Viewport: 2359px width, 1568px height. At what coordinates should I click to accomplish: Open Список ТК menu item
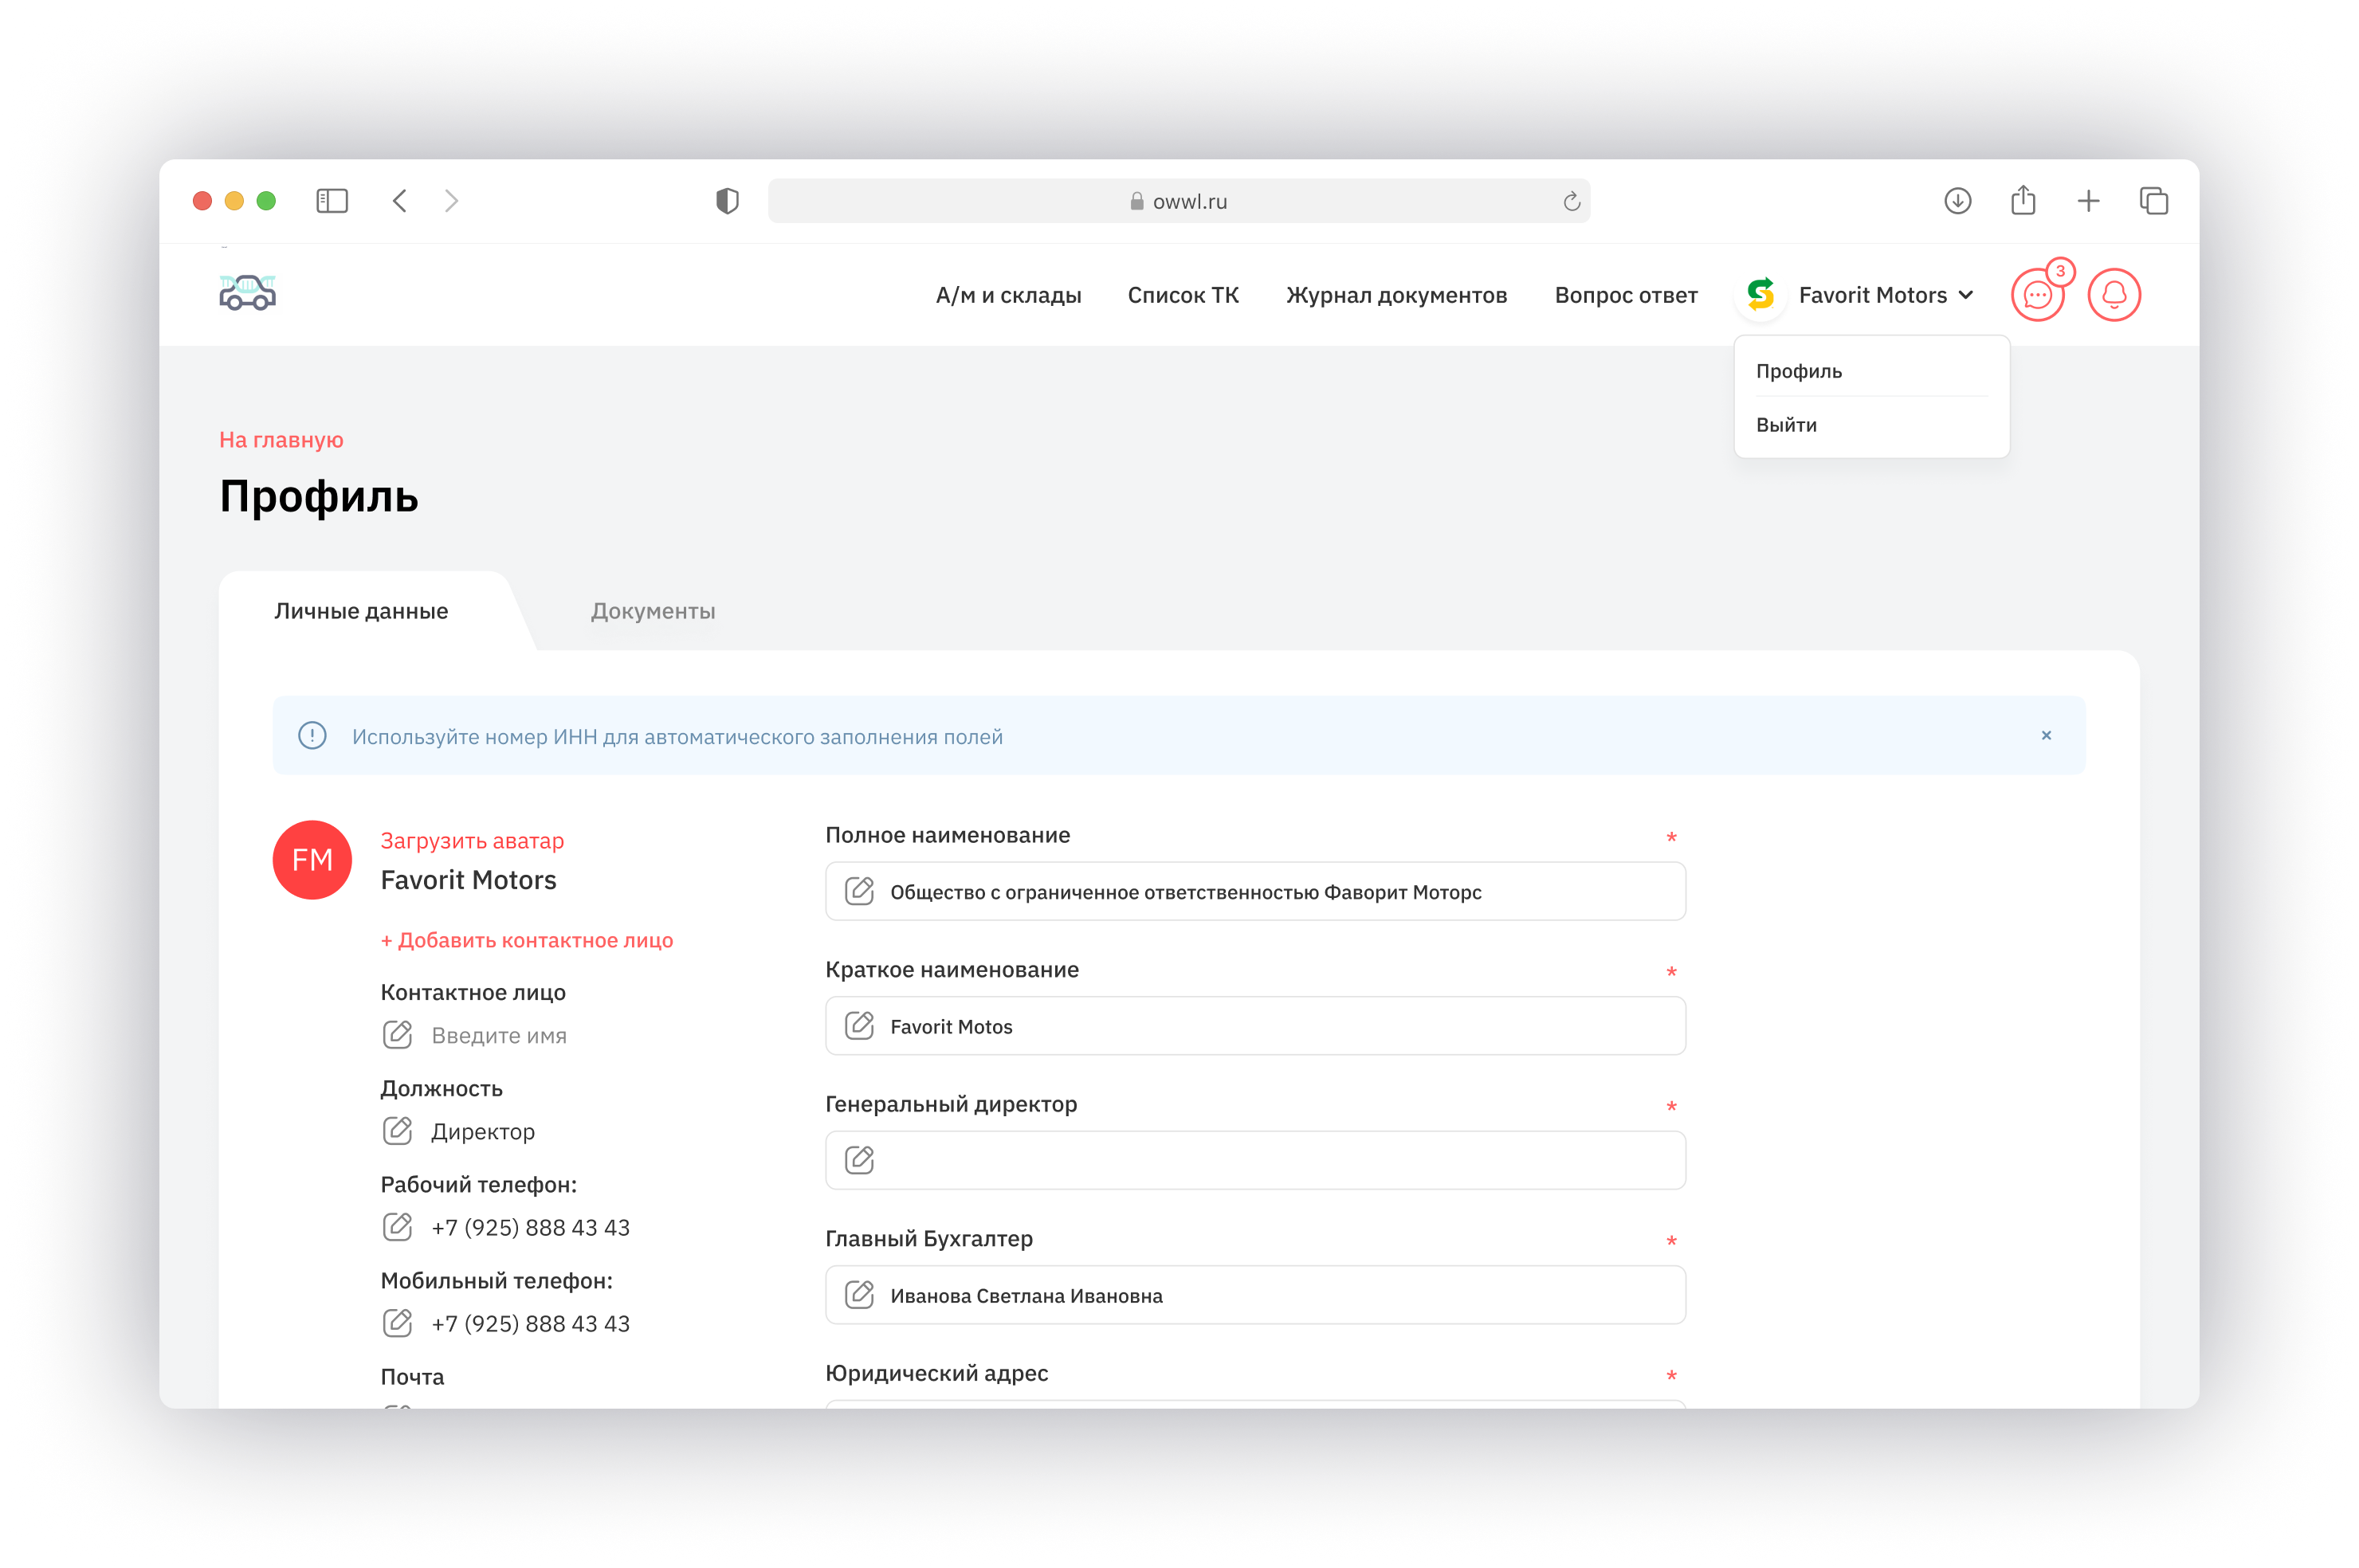(x=1183, y=295)
